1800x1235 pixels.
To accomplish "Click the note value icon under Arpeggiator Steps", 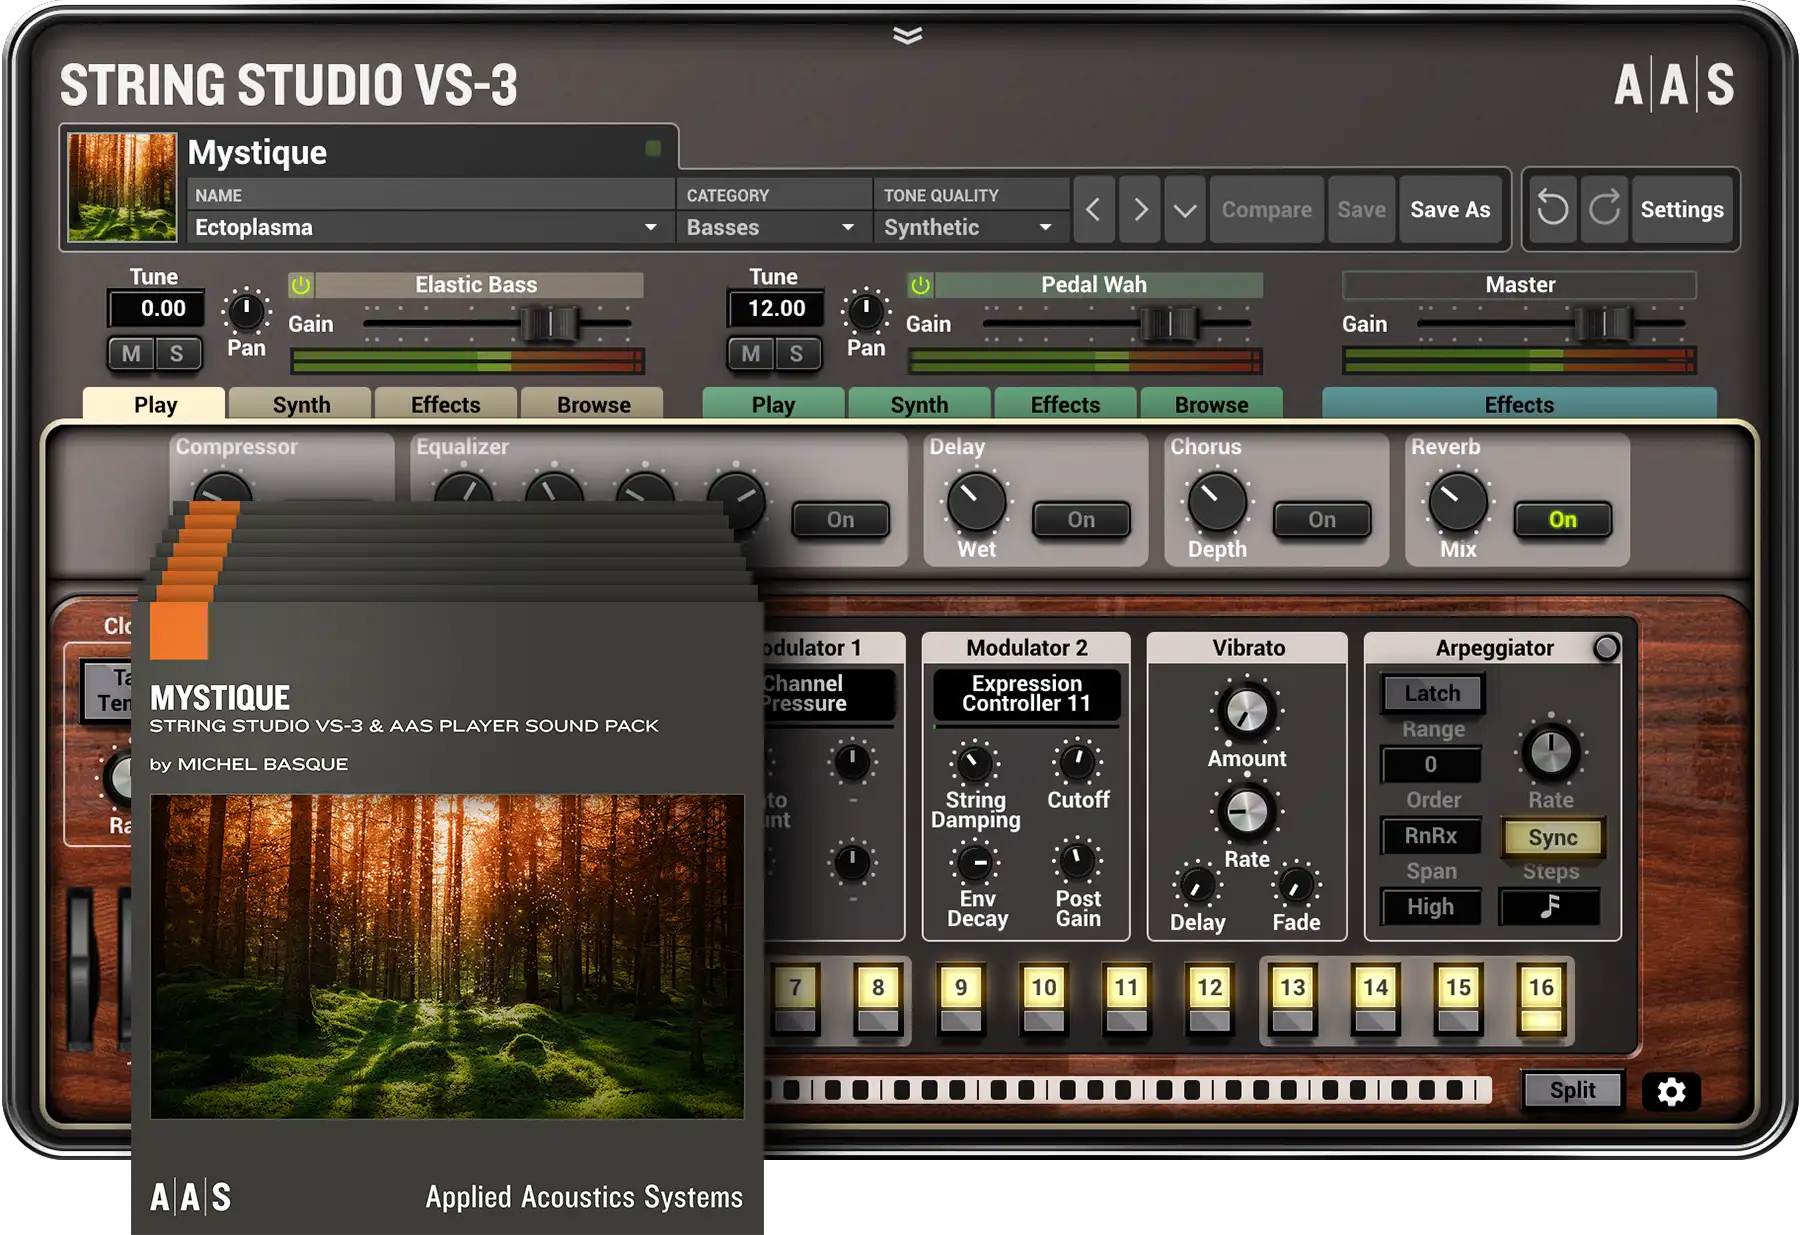I will (1552, 907).
